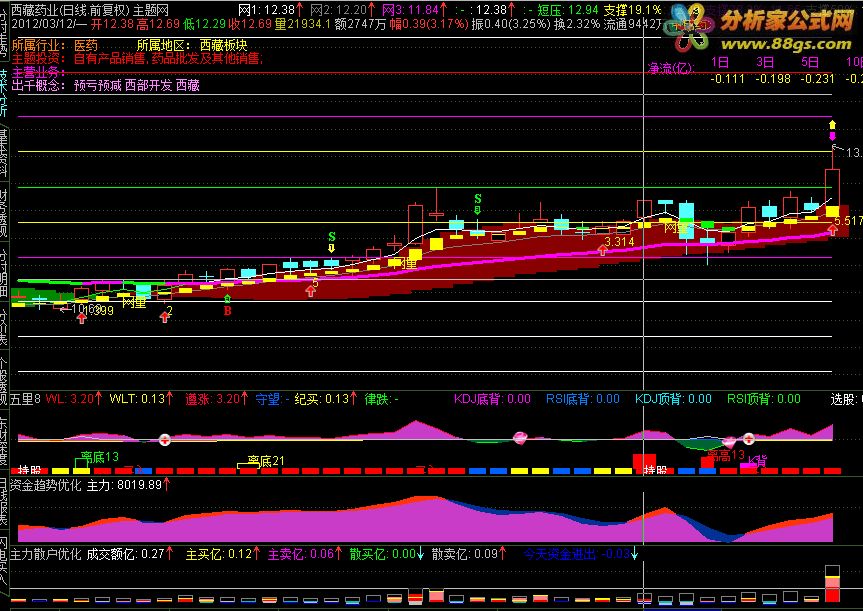Click the magenta down arrow above last candle
Viewport: 863px width, 611px height.
coord(832,135)
